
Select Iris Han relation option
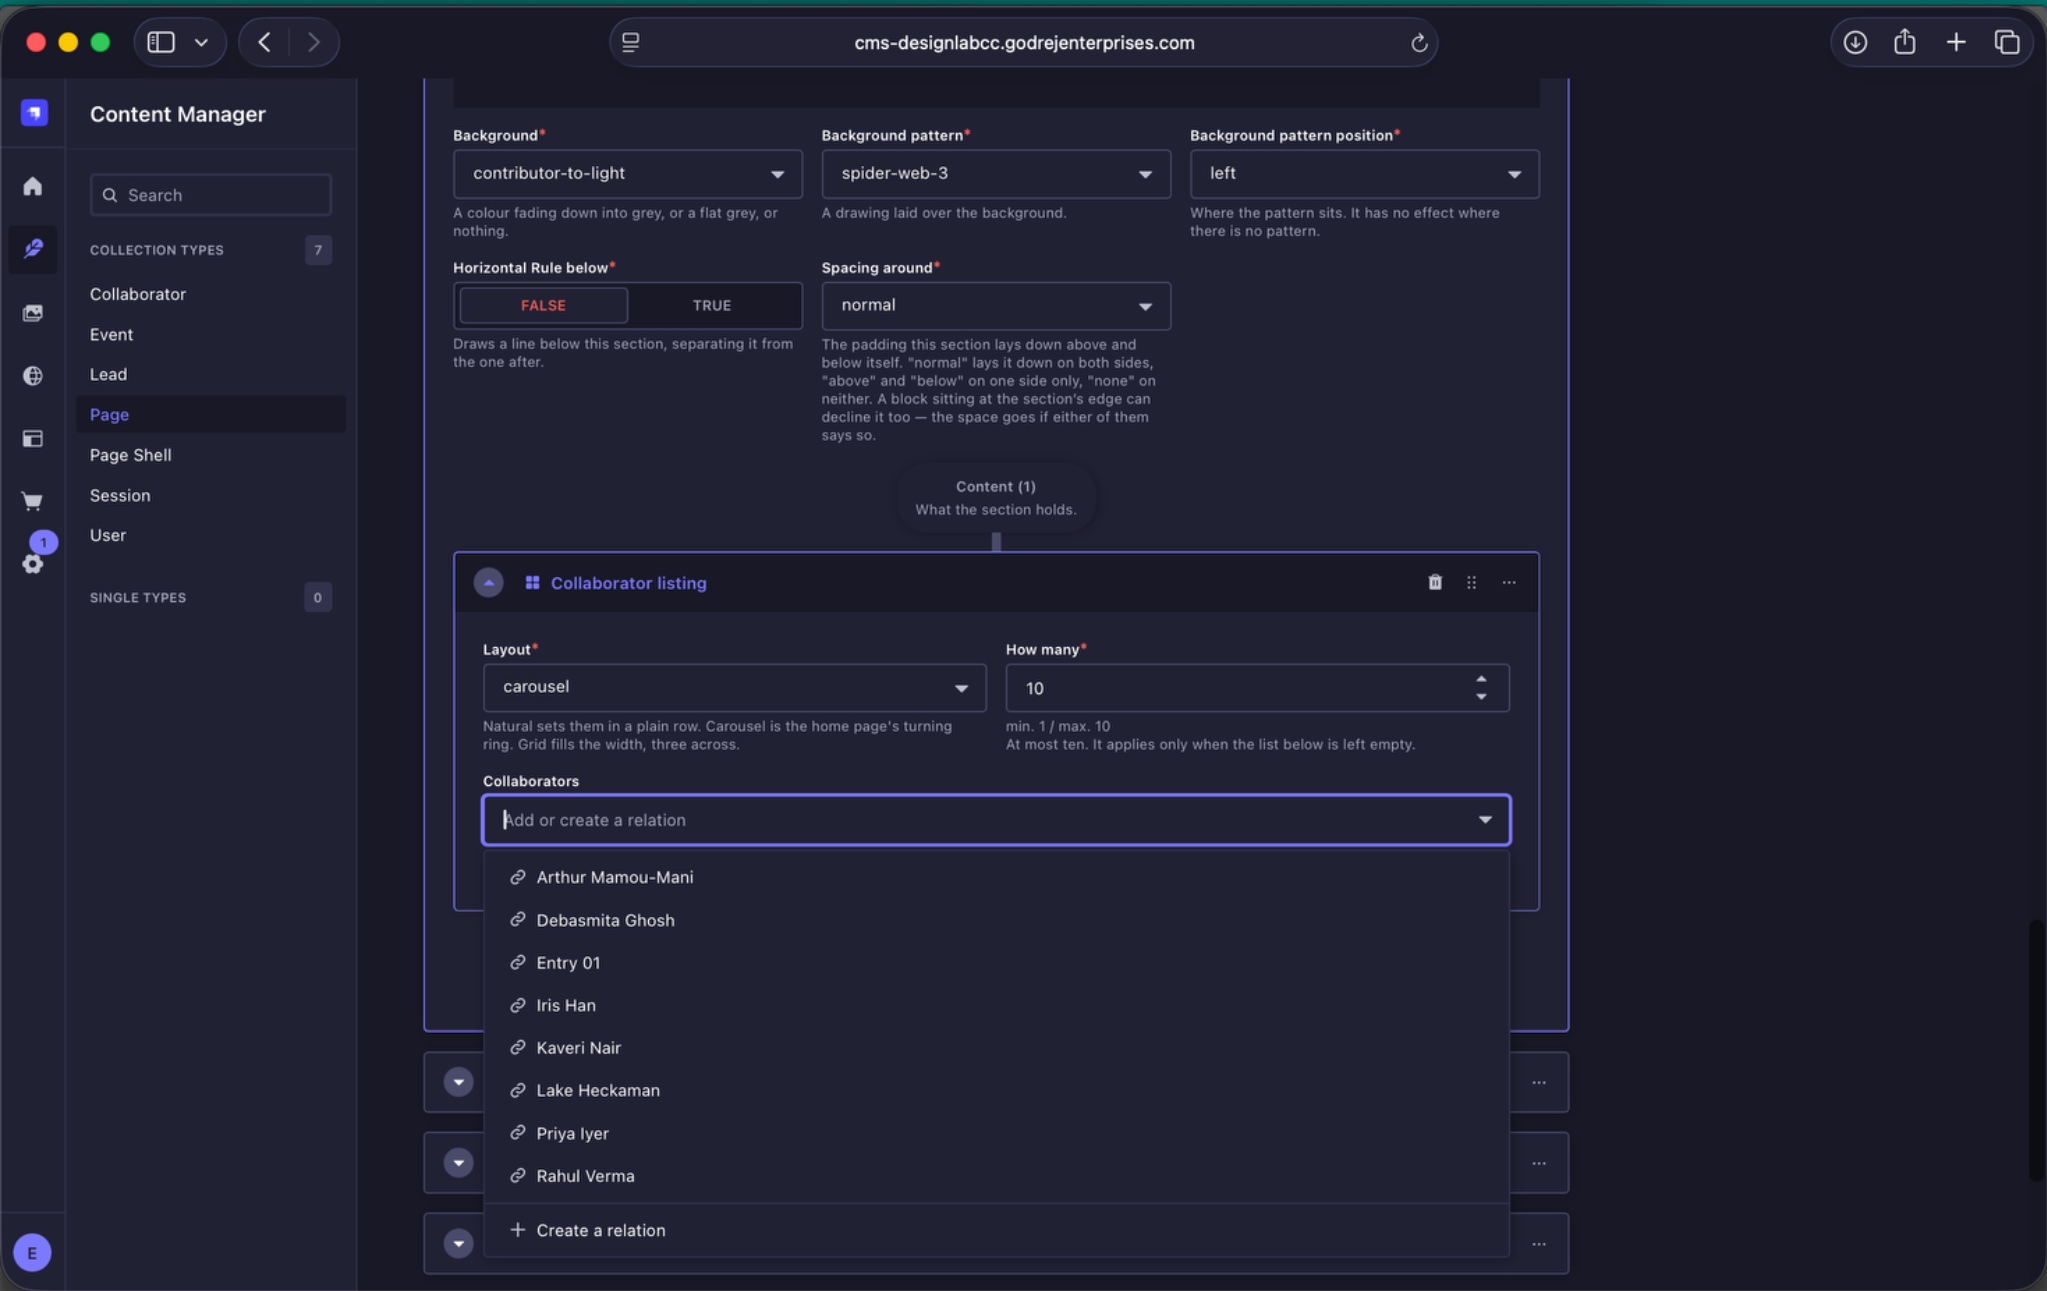tap(996, 1005)
